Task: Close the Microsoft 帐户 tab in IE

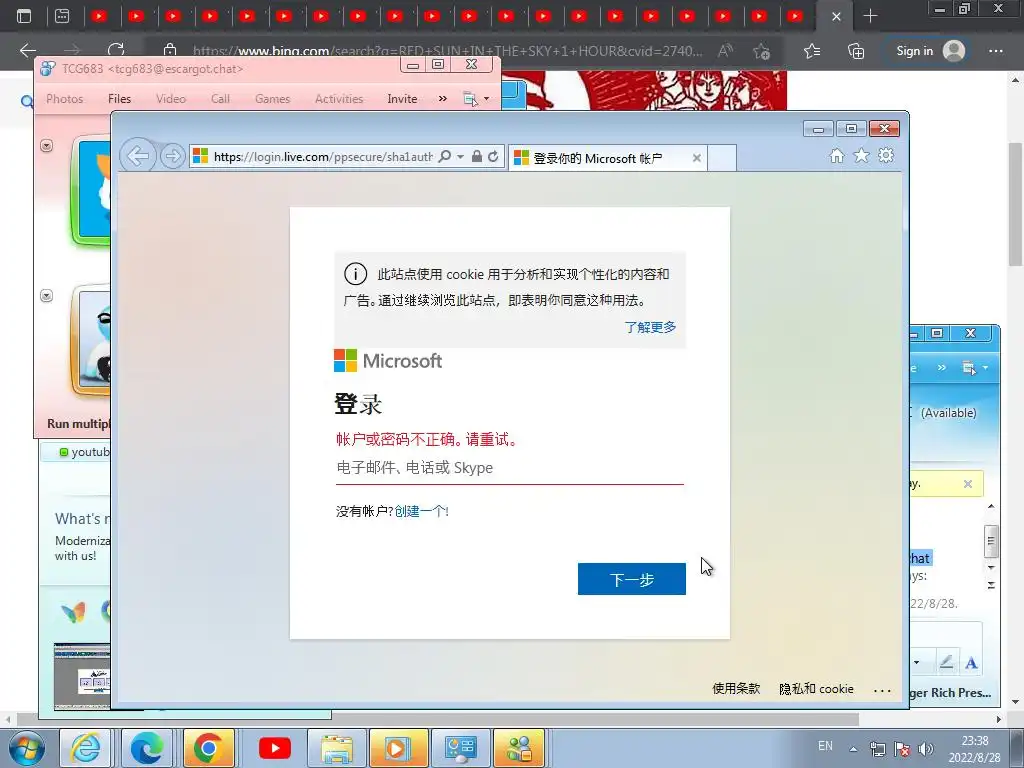Action: (x=696, y=158)
